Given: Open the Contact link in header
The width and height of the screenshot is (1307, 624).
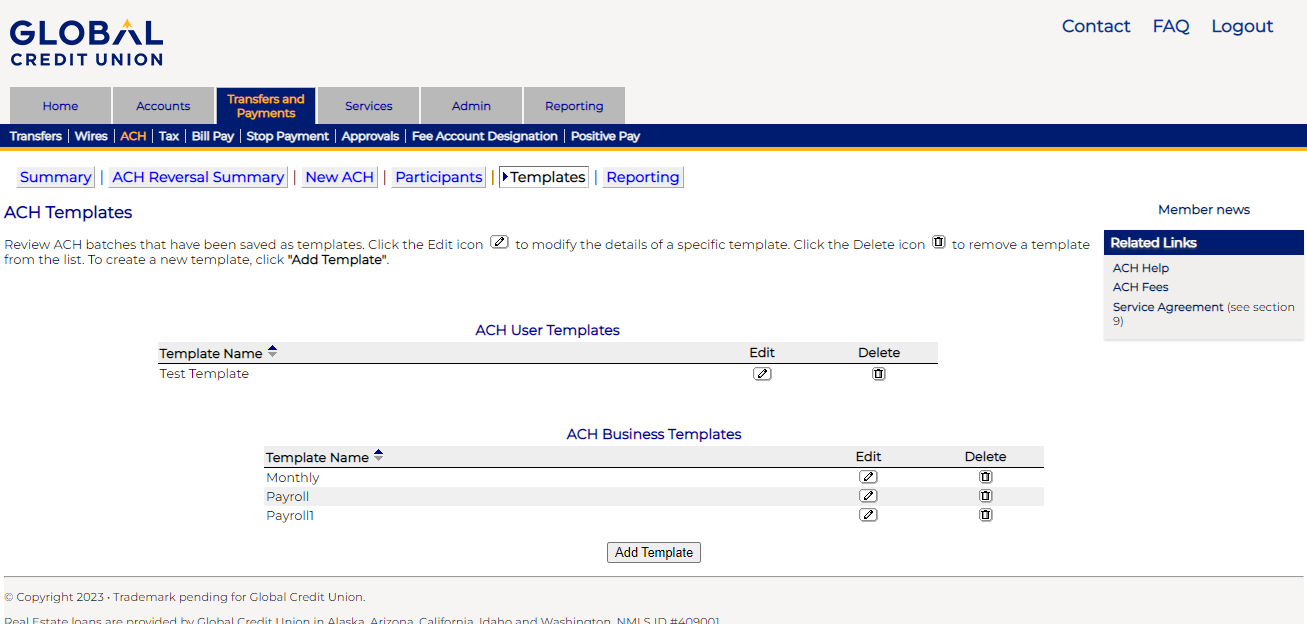Looking at the screenshot, I should [1096, 27].
